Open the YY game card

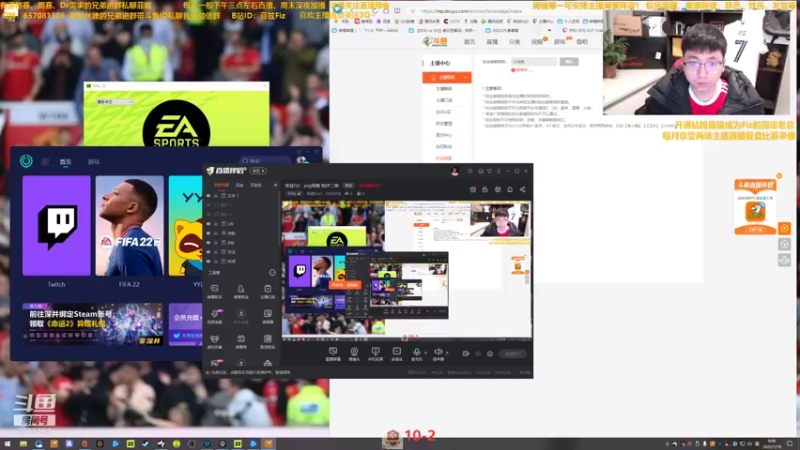pyautogui.click(x=186, y=226)
